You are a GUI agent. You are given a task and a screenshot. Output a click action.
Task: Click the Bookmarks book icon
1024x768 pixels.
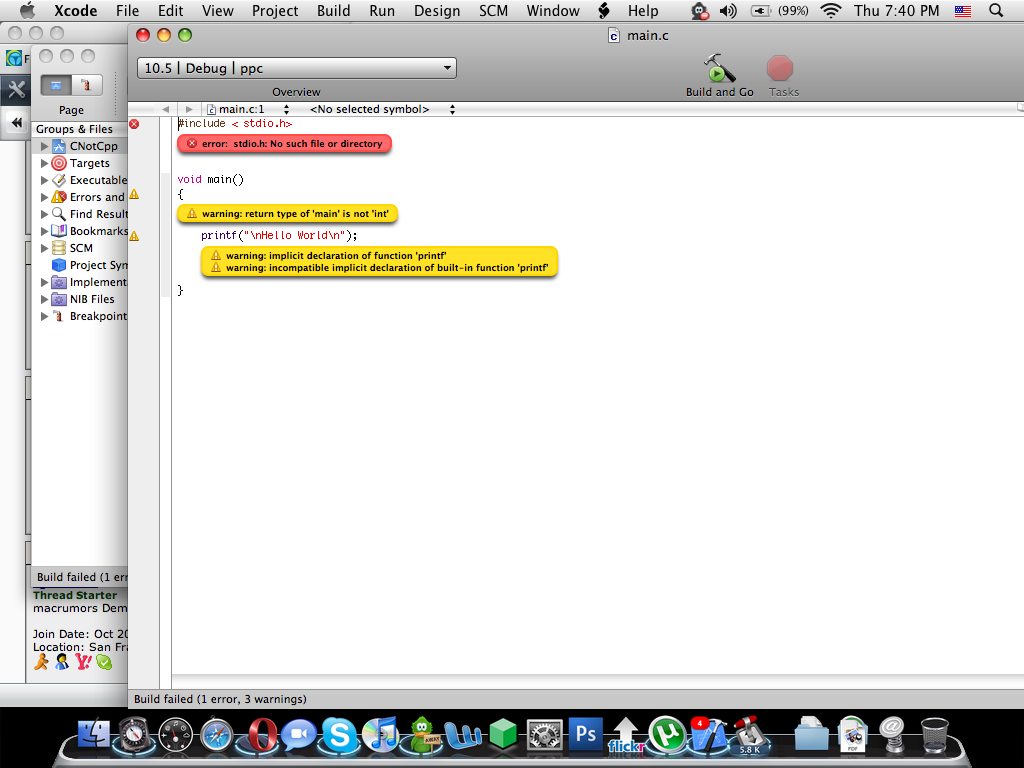tap(59, 231)
